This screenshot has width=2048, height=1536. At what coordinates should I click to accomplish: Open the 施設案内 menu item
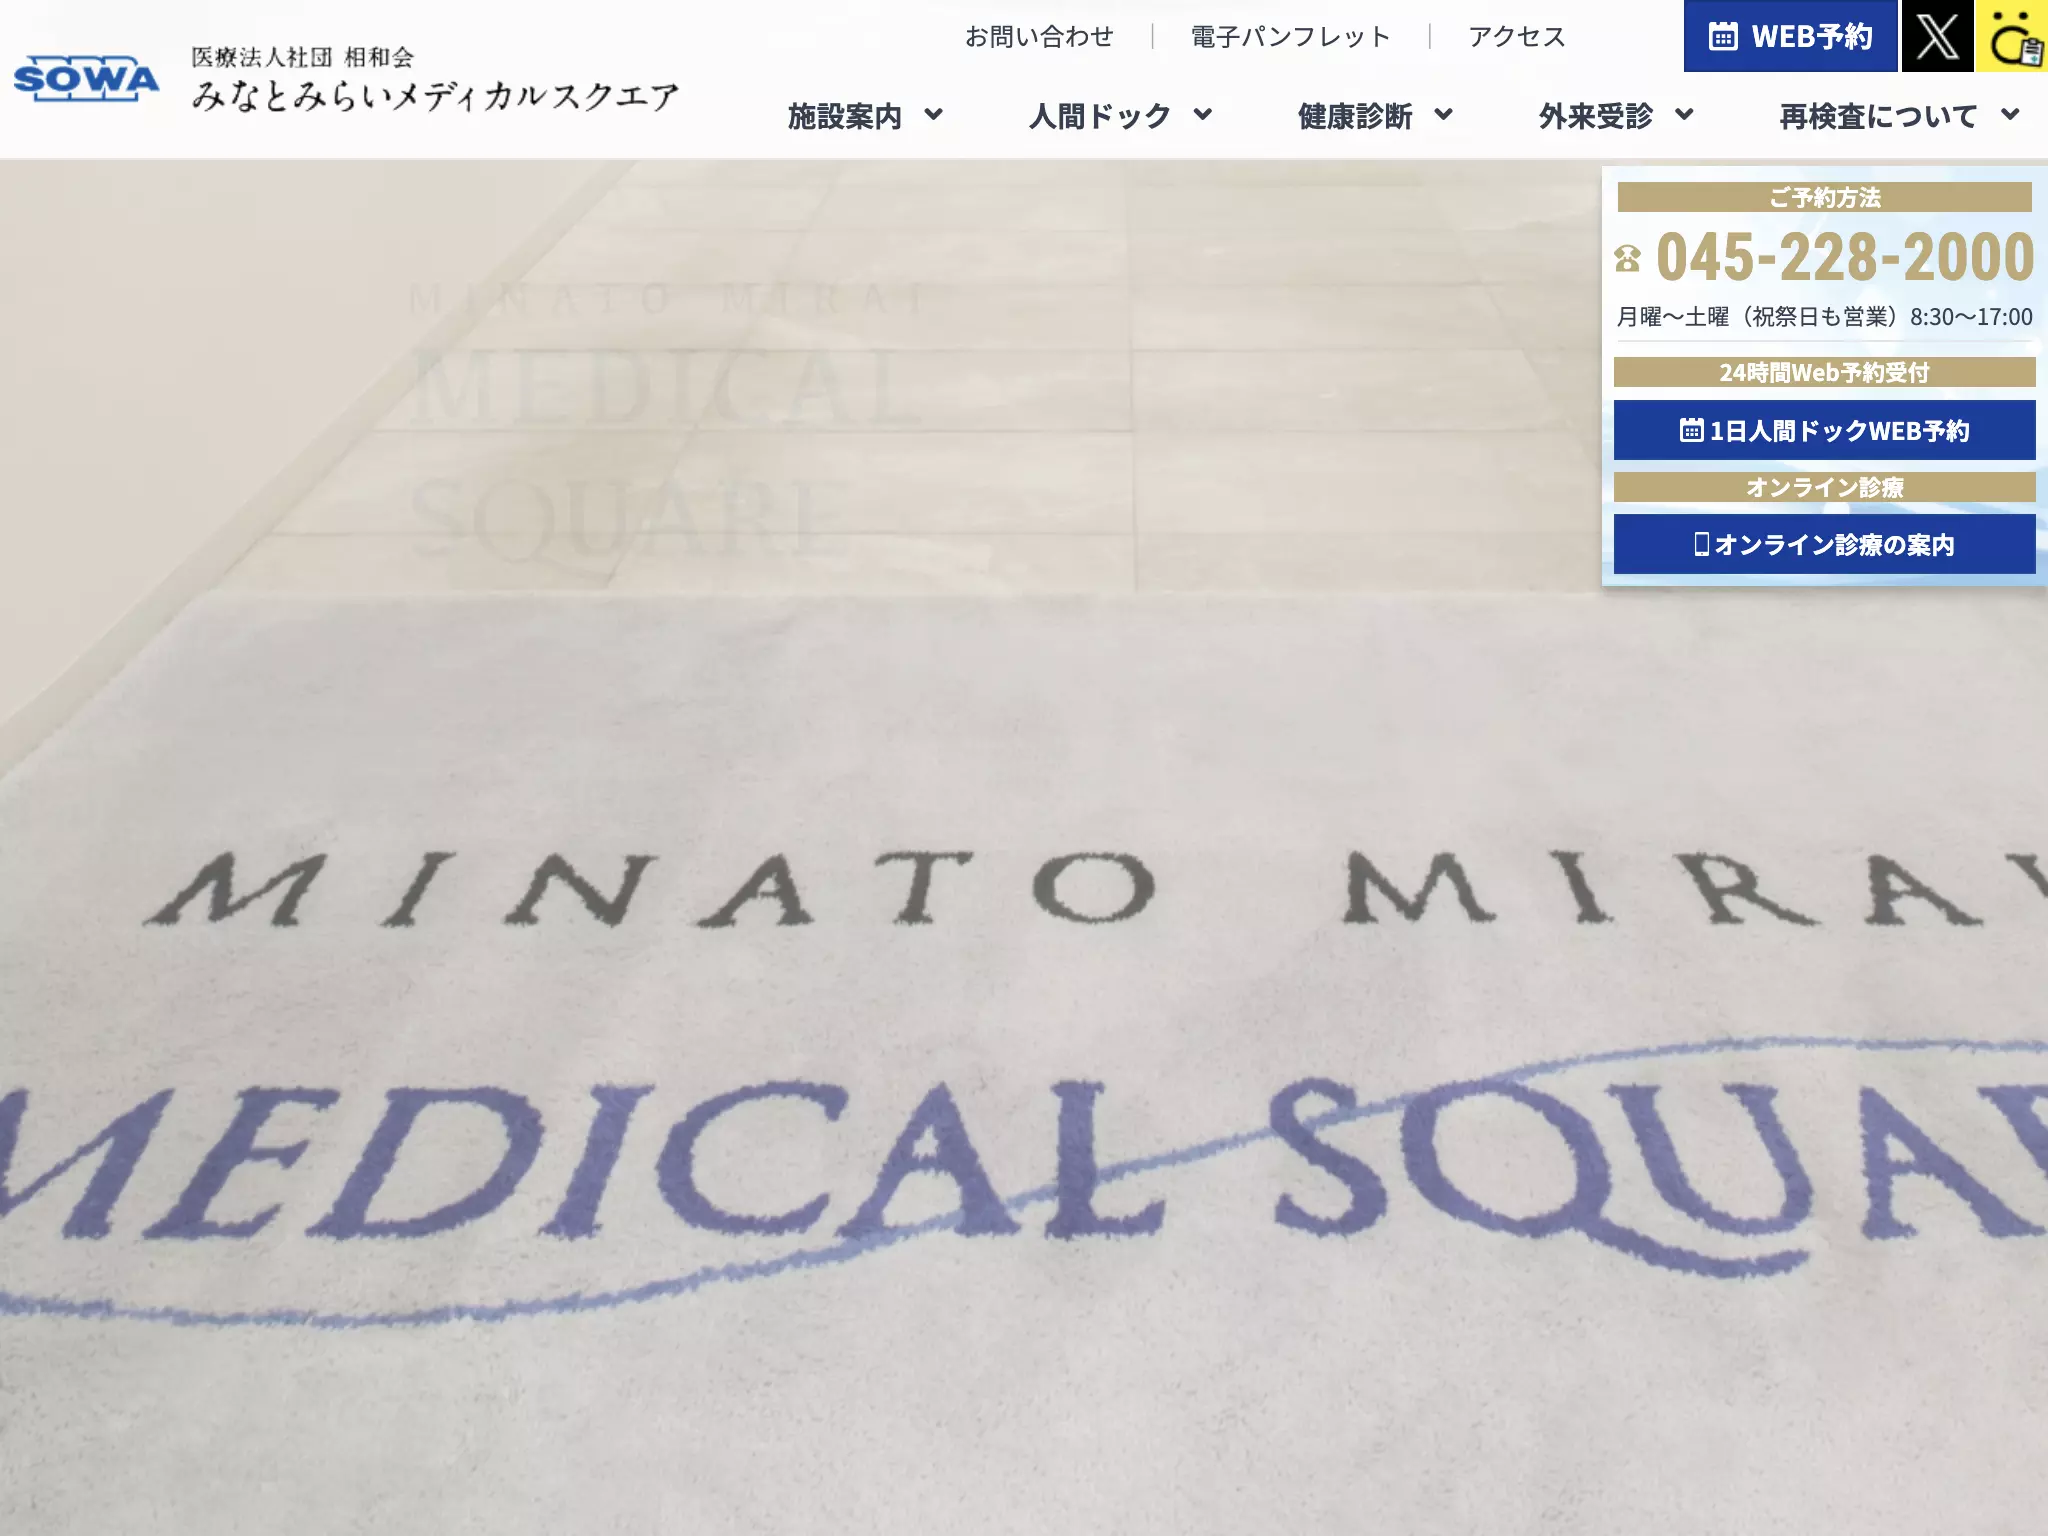click(845, 116)
